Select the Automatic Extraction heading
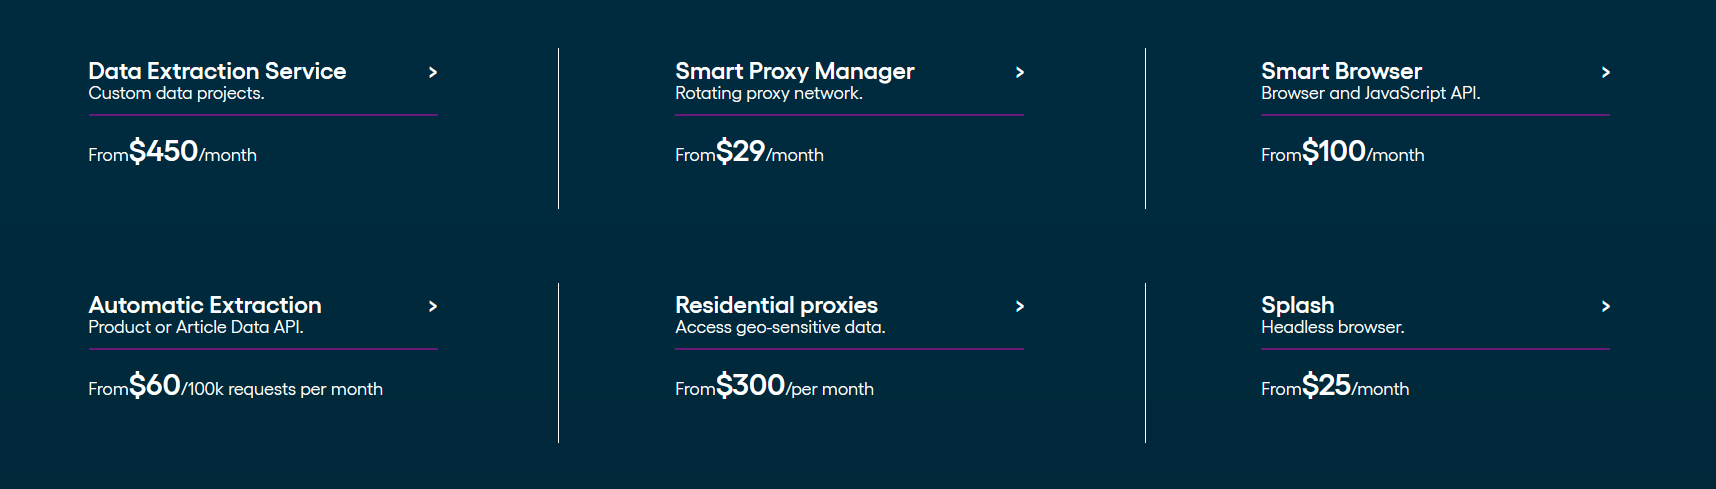This screenshot has height=489, width=1716. coord(205,305)
